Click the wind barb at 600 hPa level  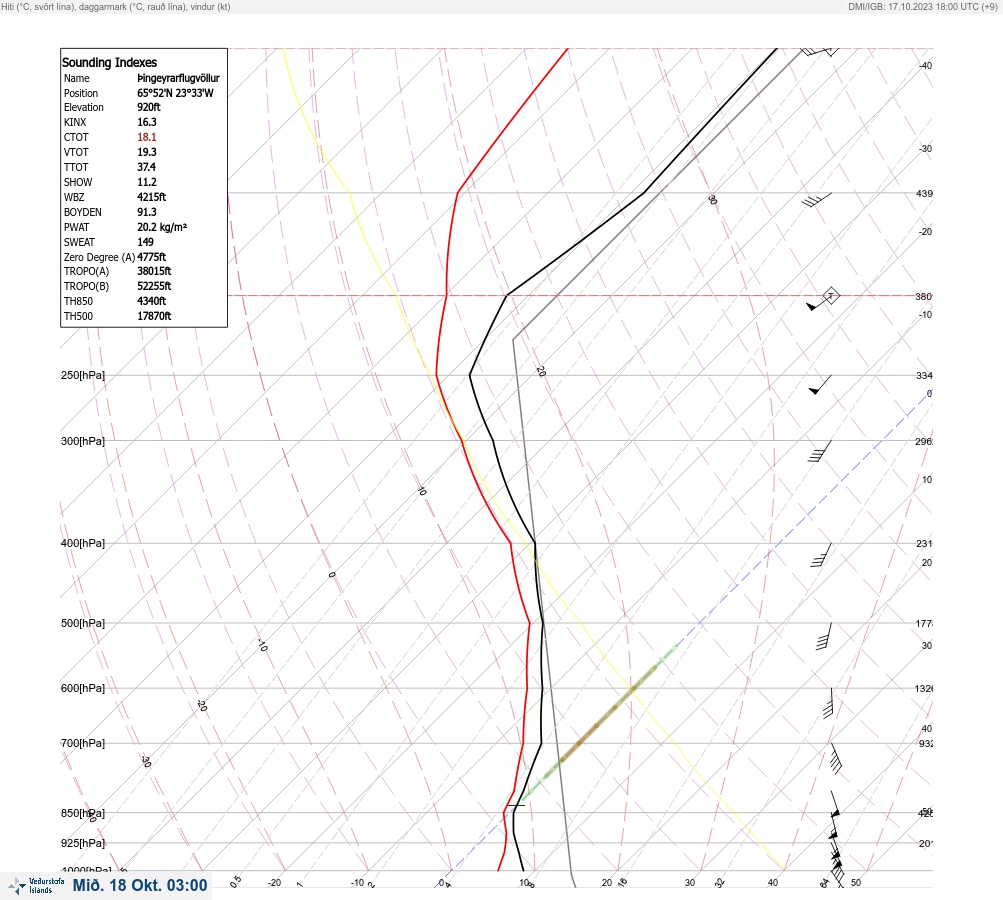pos(828,703)
